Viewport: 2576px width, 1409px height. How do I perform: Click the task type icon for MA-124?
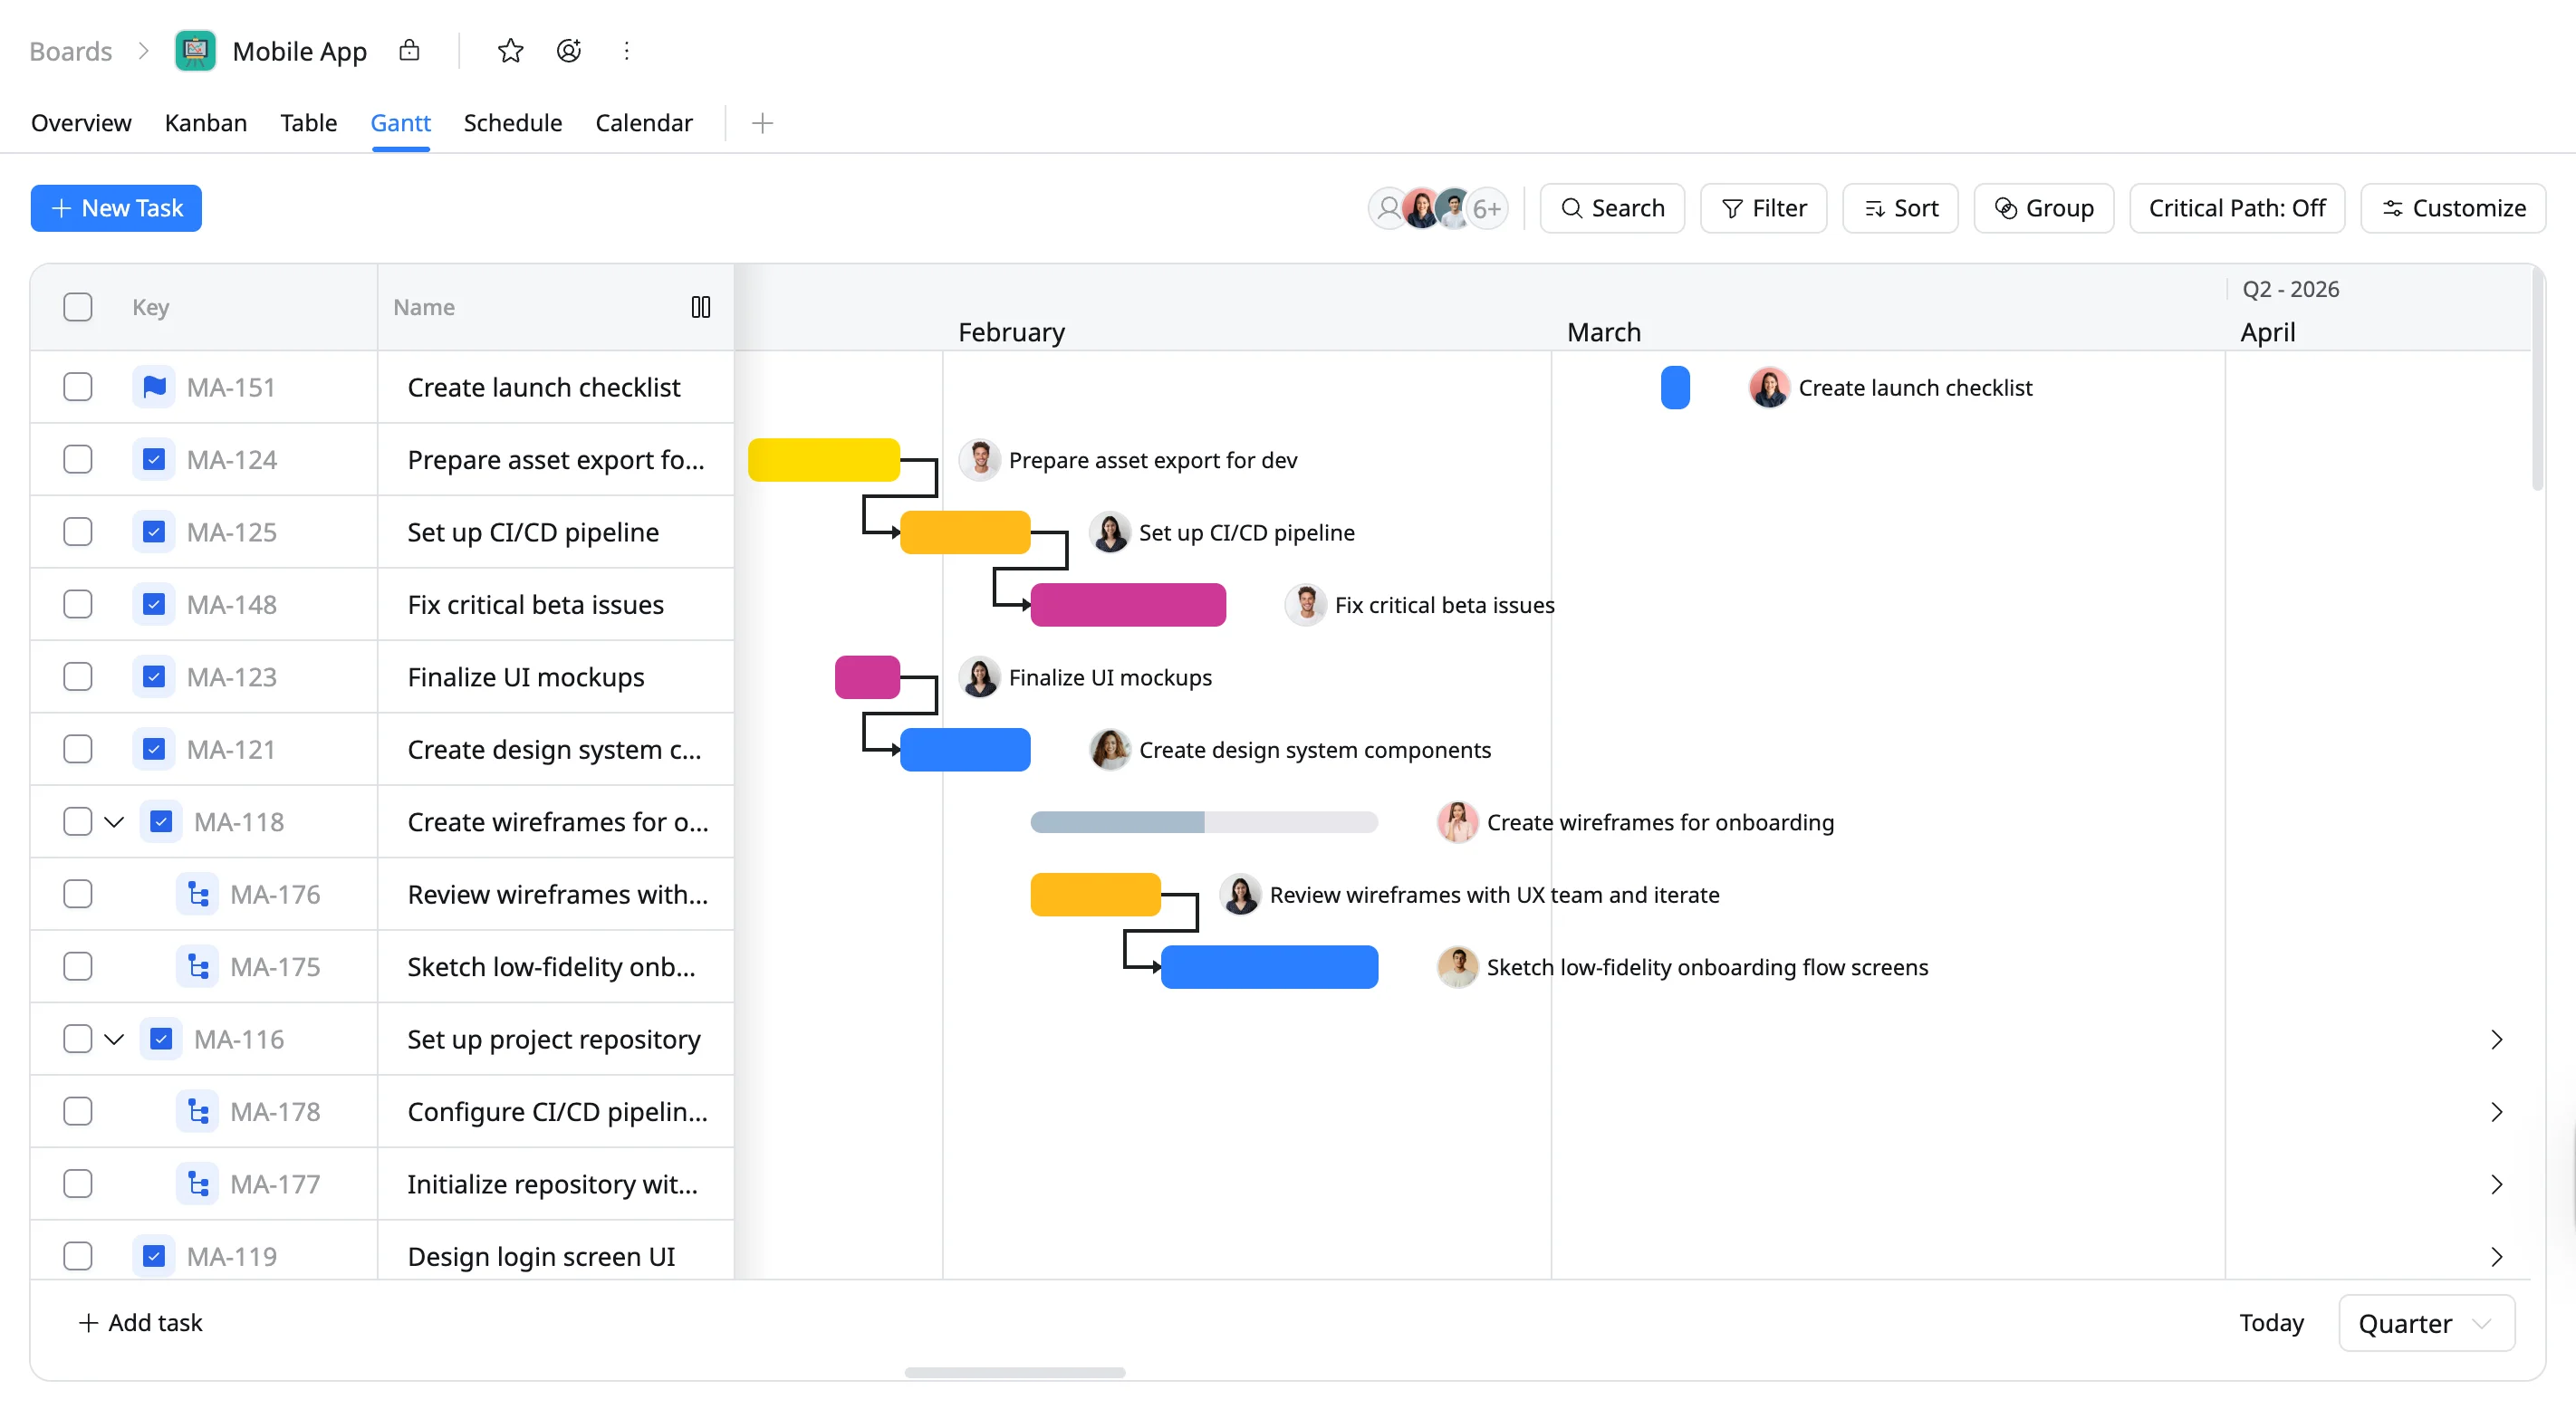click(154, 459)
